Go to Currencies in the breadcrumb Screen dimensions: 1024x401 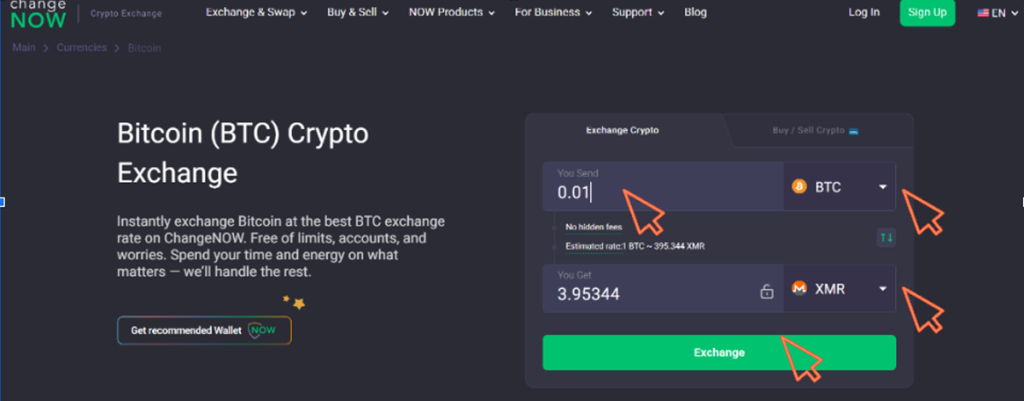tap(82, 47)
